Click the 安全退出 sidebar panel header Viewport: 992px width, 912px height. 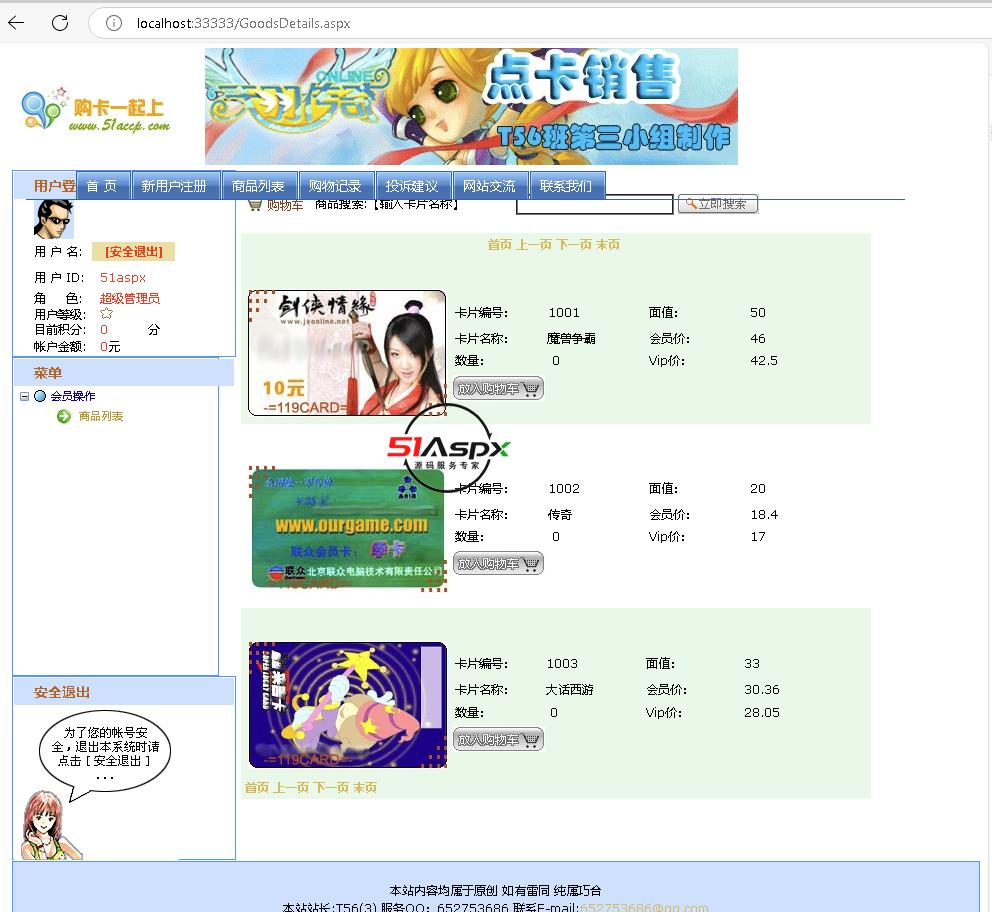[x=124, y=692]
